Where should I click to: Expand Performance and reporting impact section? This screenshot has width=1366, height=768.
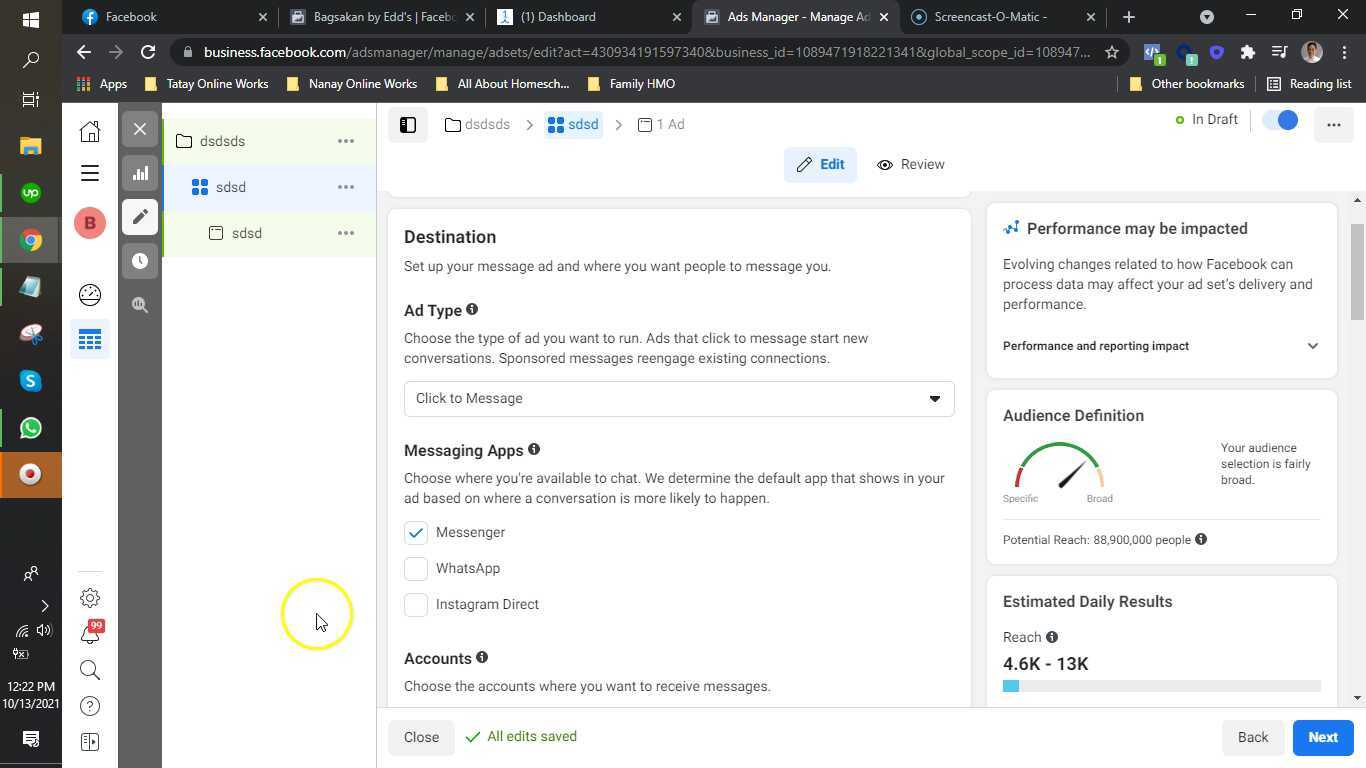pos(1161,346)
